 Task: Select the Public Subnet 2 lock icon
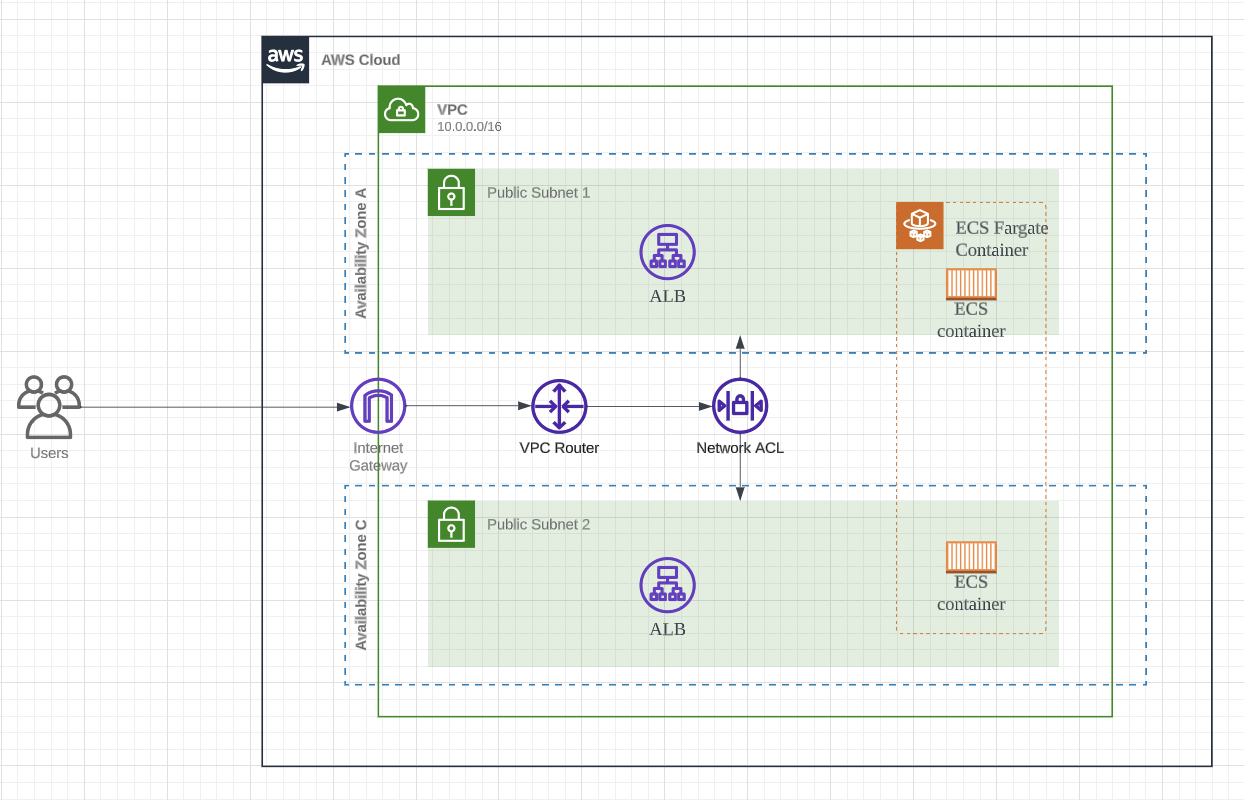[x=451, y=524]
